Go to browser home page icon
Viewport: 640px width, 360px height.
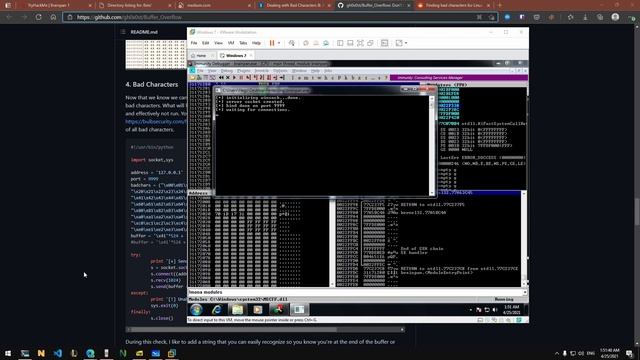click(x=53, y=17)
